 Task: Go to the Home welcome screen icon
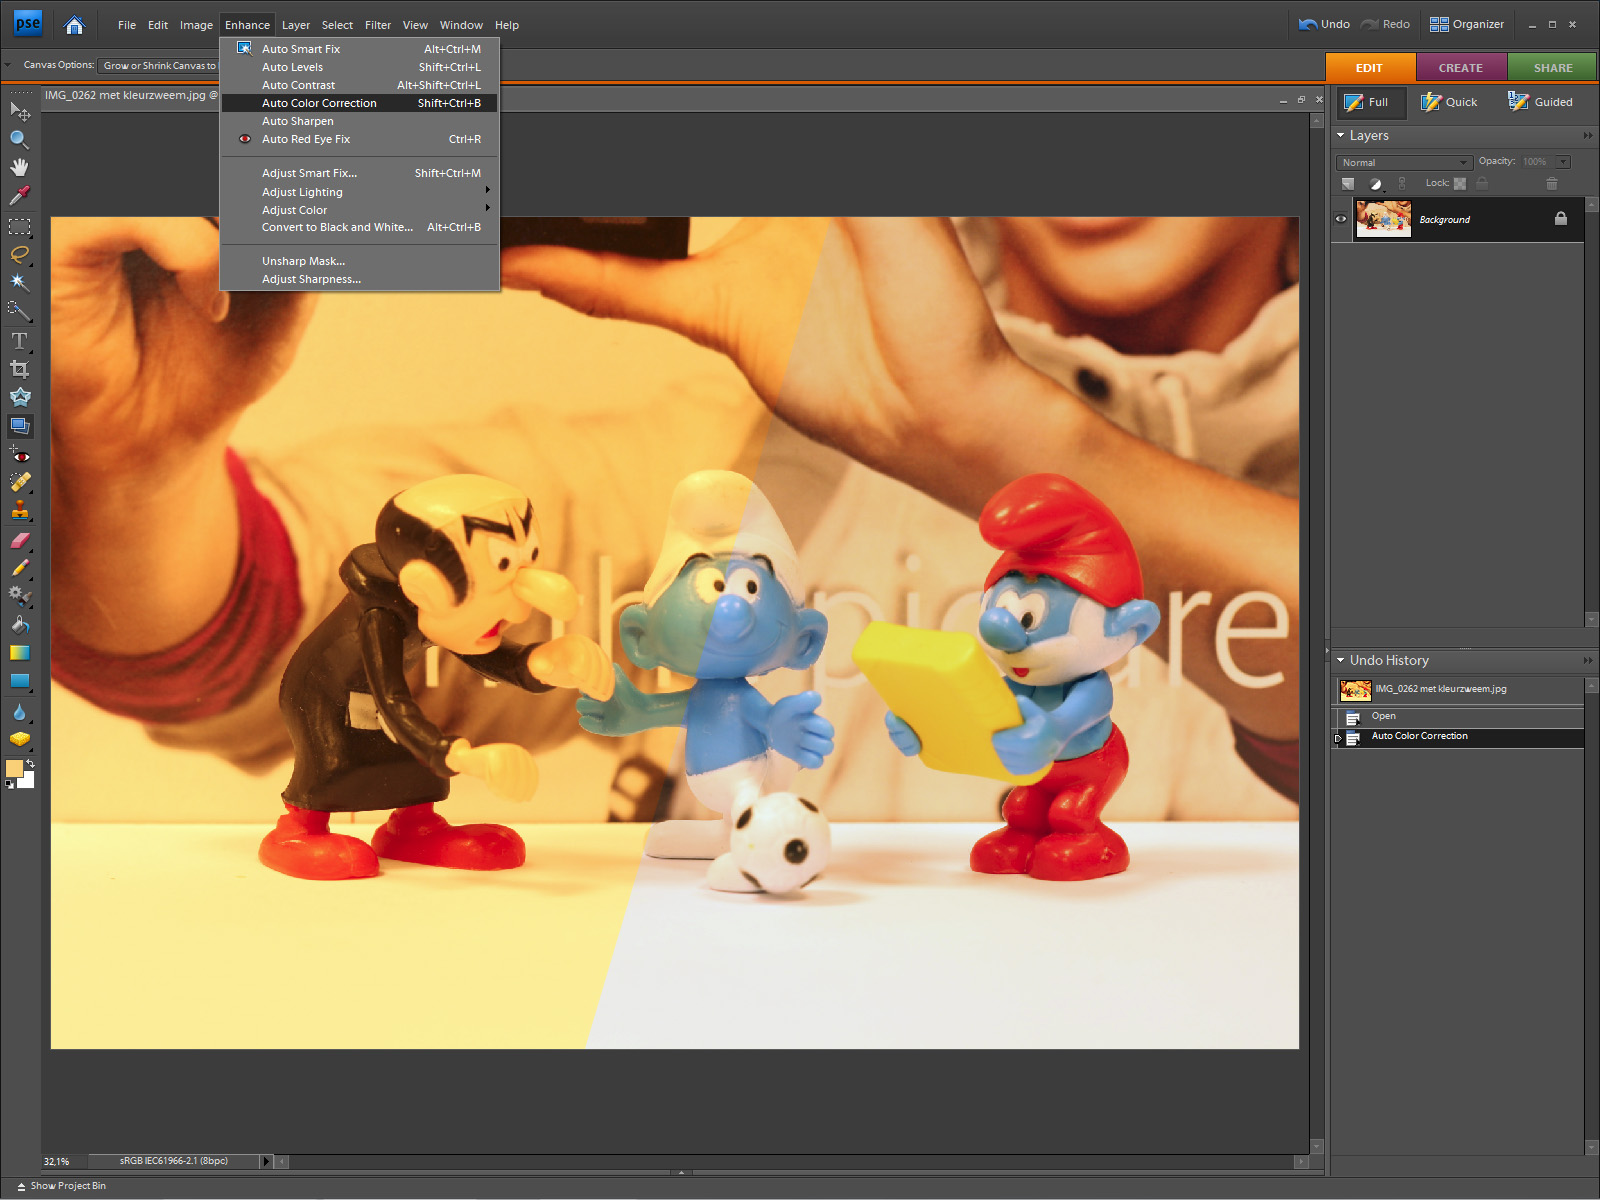(x=74, y=25)
